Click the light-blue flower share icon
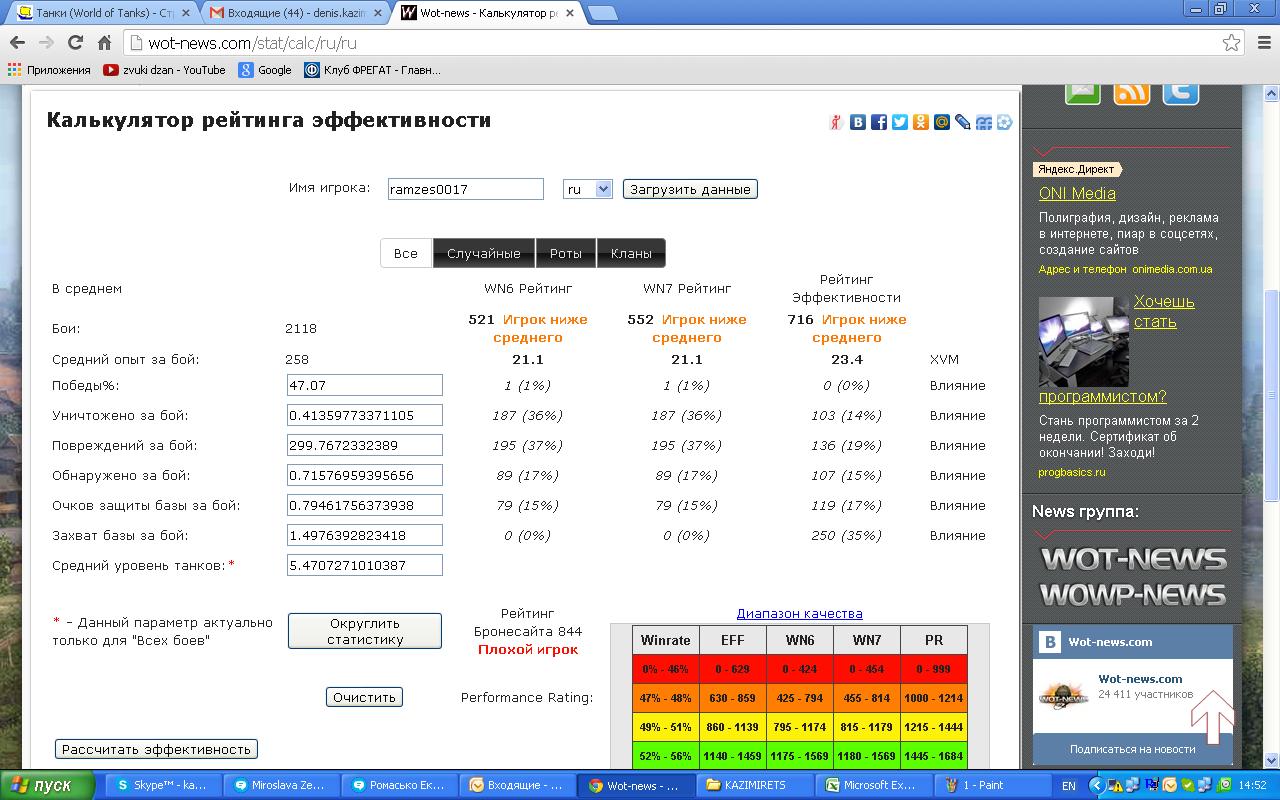Image resolution: width=1280 pixels, height=800 pixels. click(1005, 122)
